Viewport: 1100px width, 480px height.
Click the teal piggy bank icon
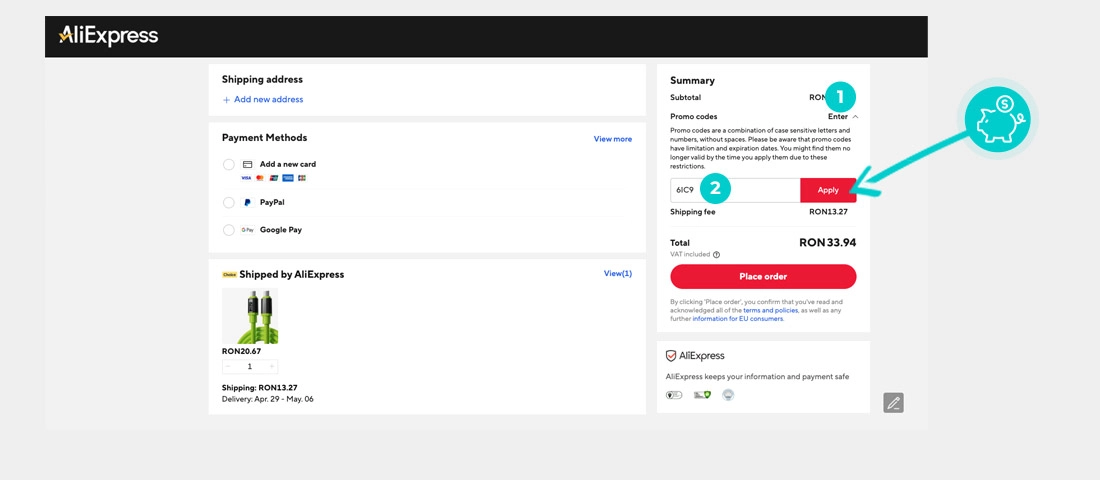tap(997, 119)
